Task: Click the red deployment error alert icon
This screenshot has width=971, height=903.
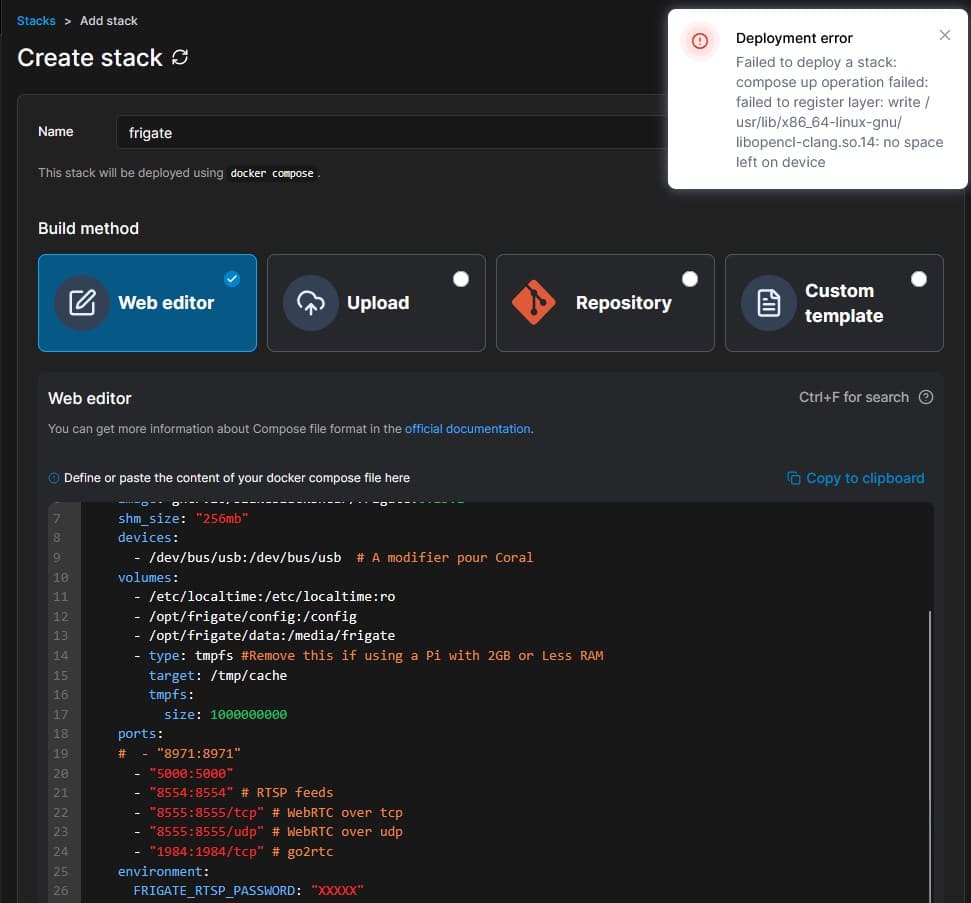Action: point(700,41)
